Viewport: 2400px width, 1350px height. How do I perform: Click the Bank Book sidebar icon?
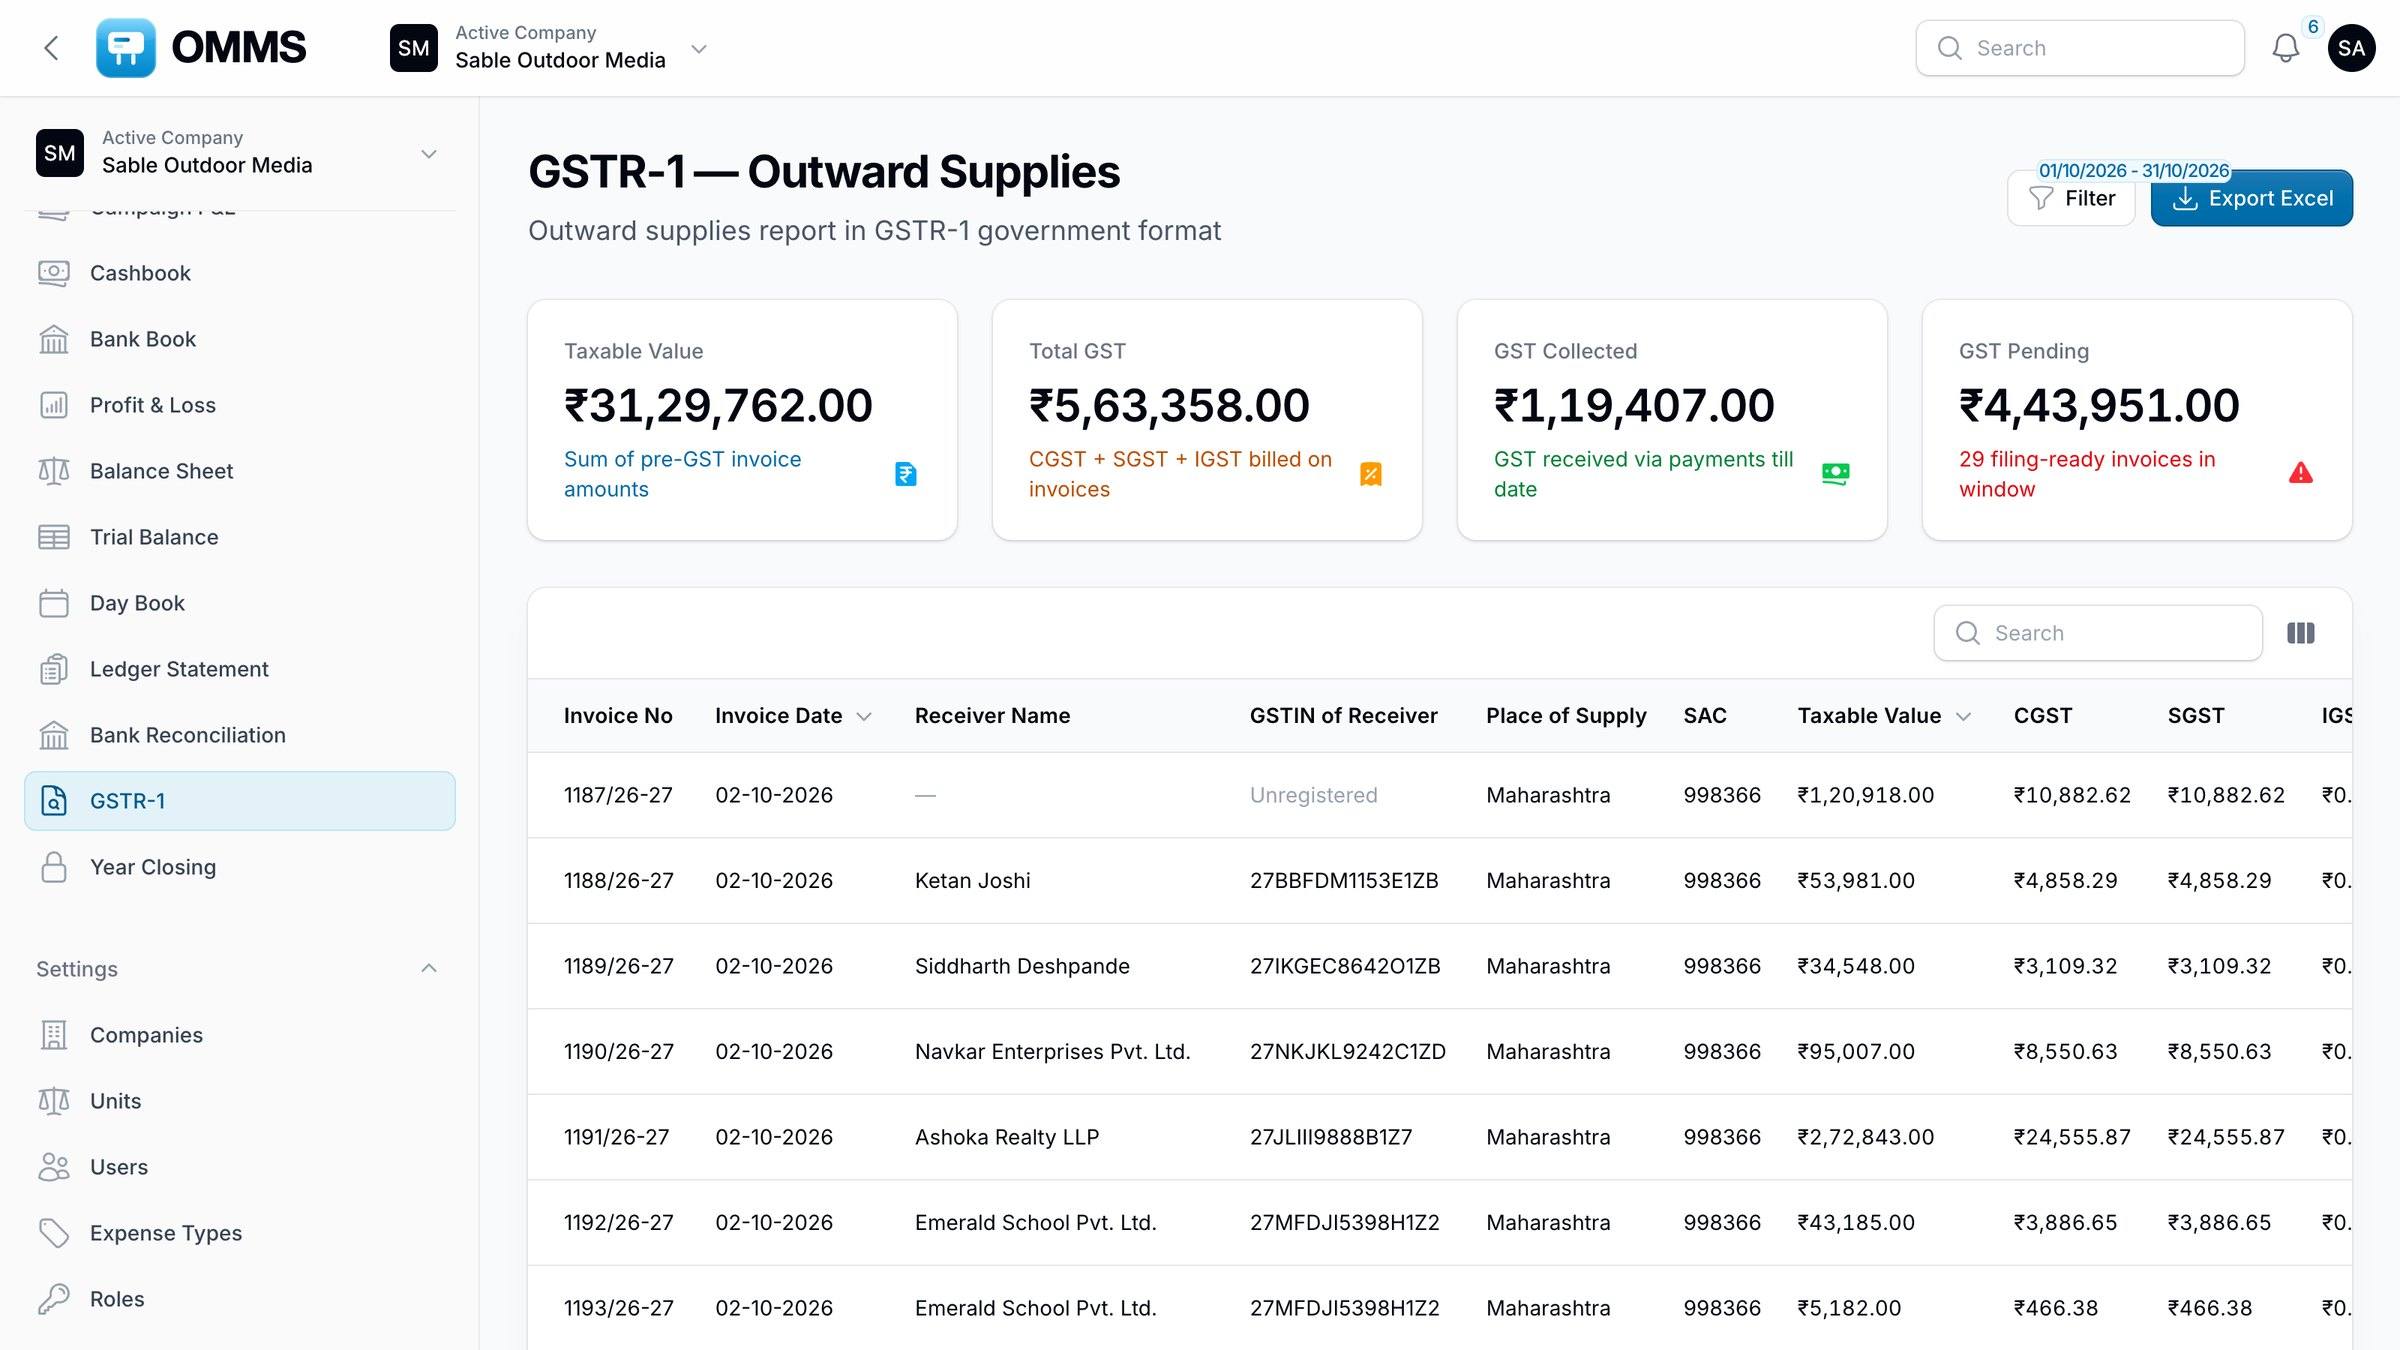[x=54, y=339]
